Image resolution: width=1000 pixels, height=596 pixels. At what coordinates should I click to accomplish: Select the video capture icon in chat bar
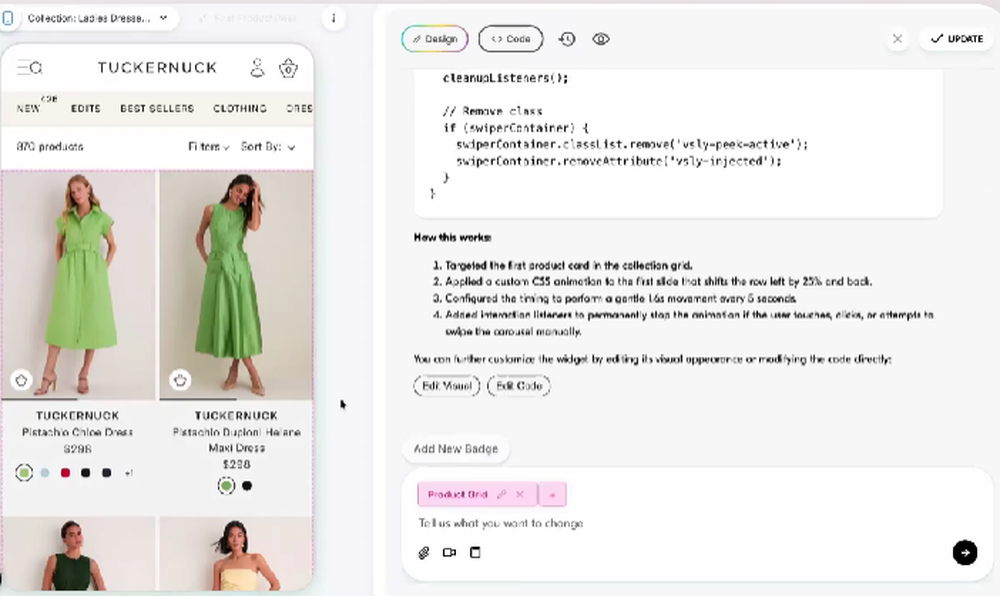pos(449,552)
